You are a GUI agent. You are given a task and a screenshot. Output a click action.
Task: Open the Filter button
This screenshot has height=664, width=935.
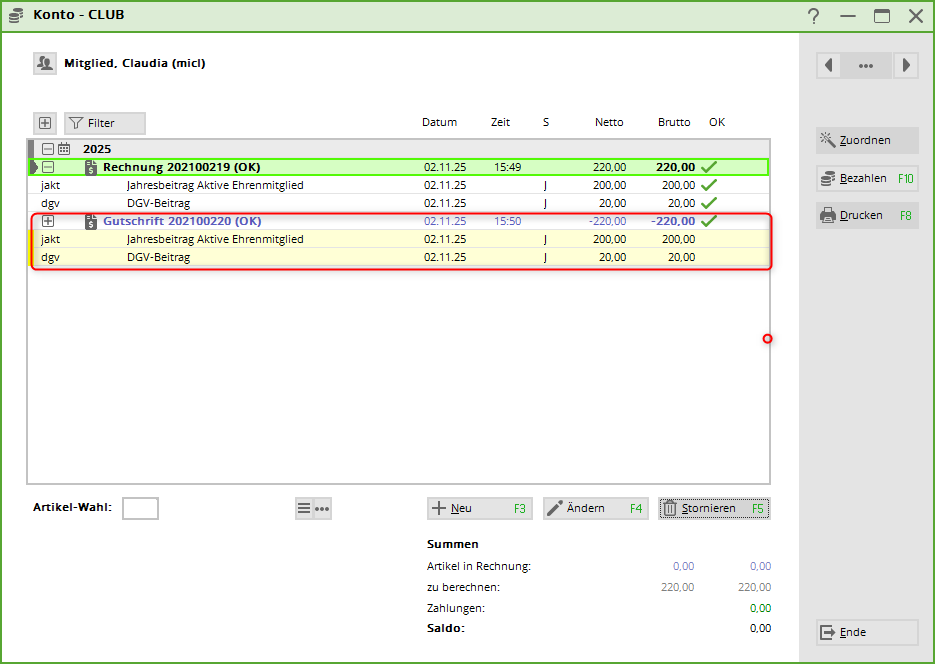pos(105,123)
